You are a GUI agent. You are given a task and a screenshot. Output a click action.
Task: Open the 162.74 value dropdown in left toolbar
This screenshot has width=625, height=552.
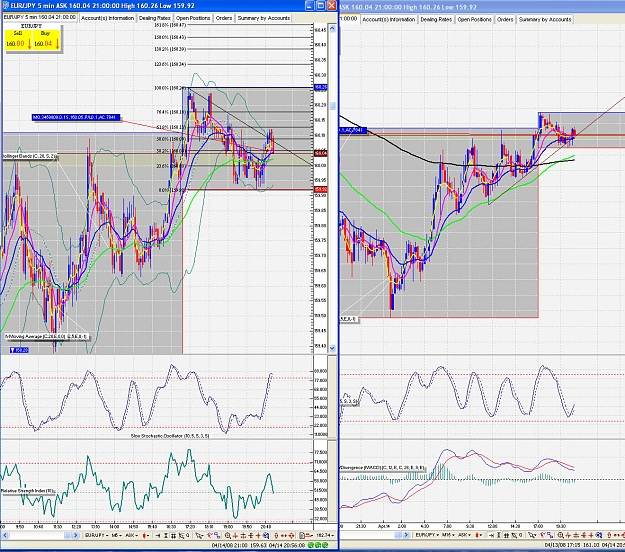pyautogui.click(x=325, y=535)
